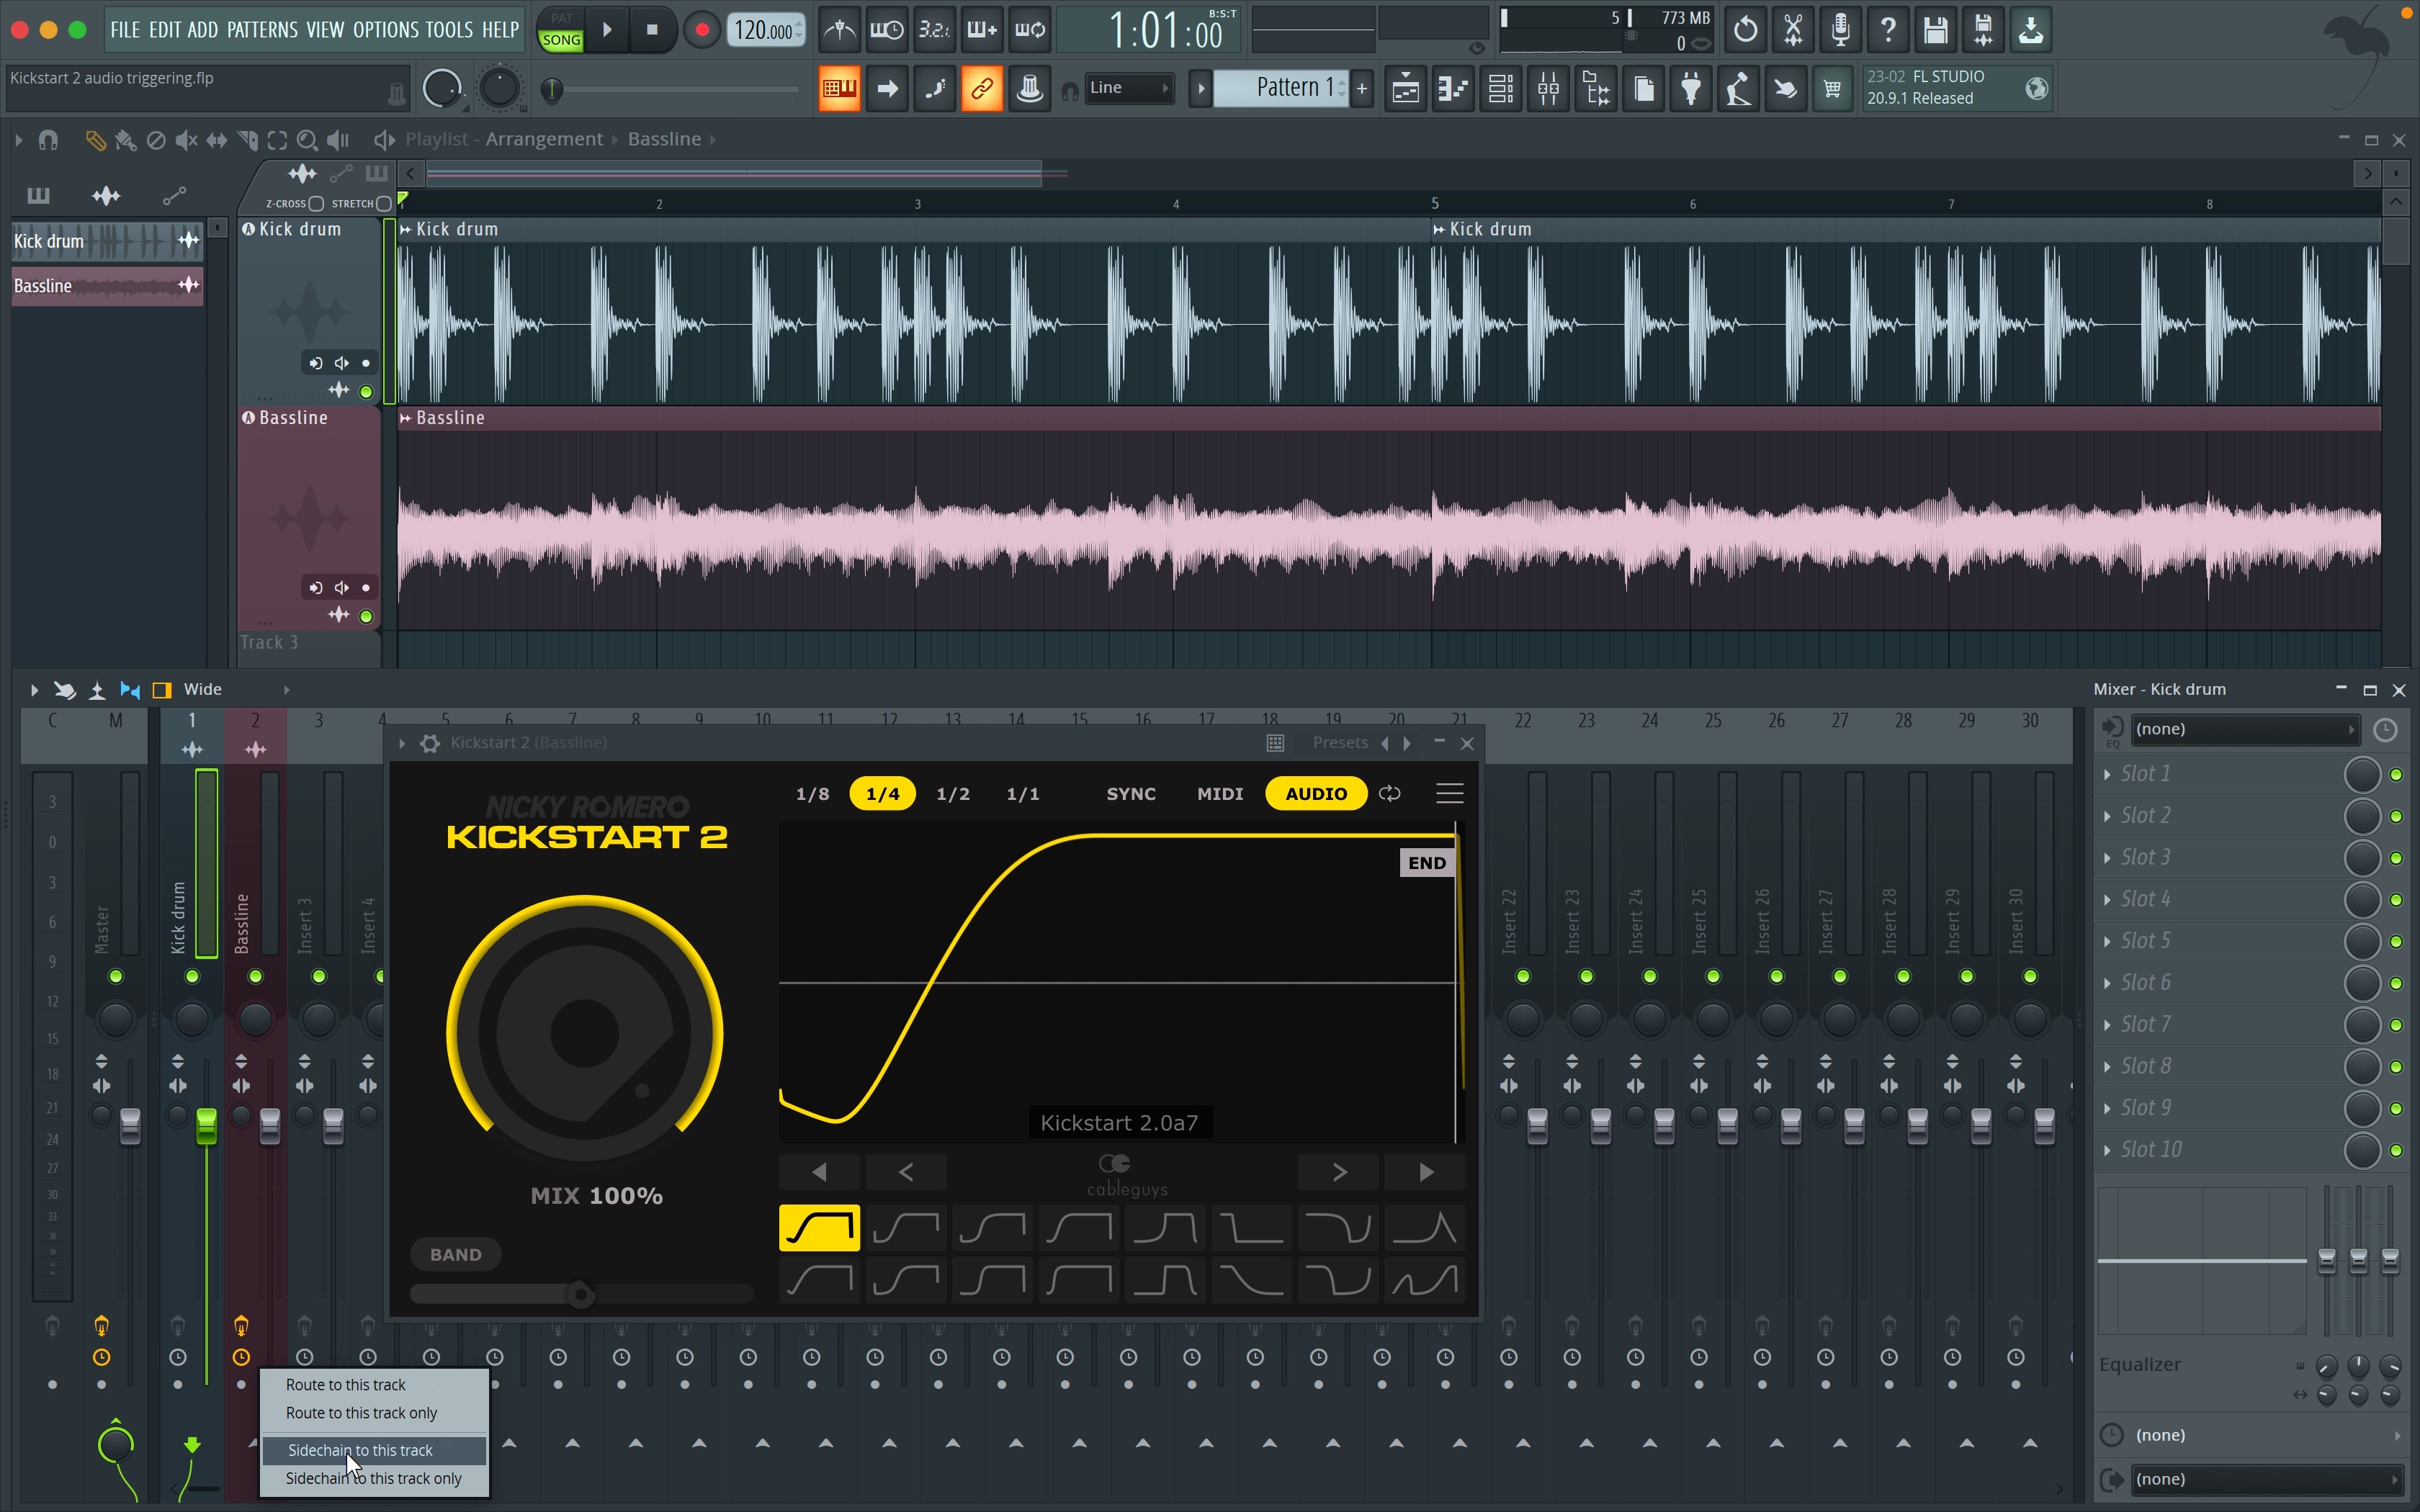Click the question mark help icon

[1888, 30]
